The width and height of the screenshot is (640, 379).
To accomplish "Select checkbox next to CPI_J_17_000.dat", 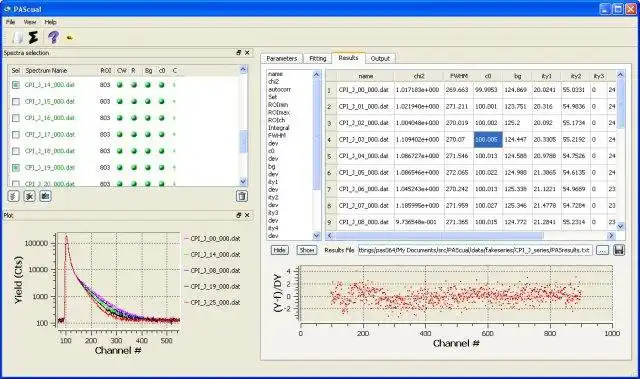I will pyautogui.click(x=16, y=134).
